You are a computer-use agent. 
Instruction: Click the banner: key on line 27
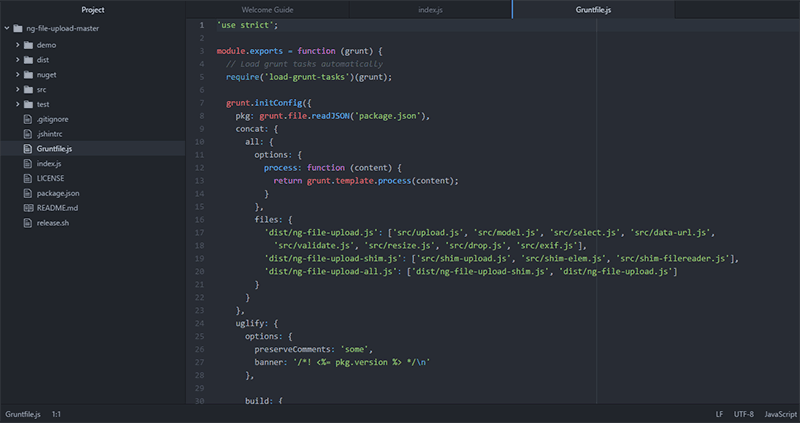[x=269, y=362]
